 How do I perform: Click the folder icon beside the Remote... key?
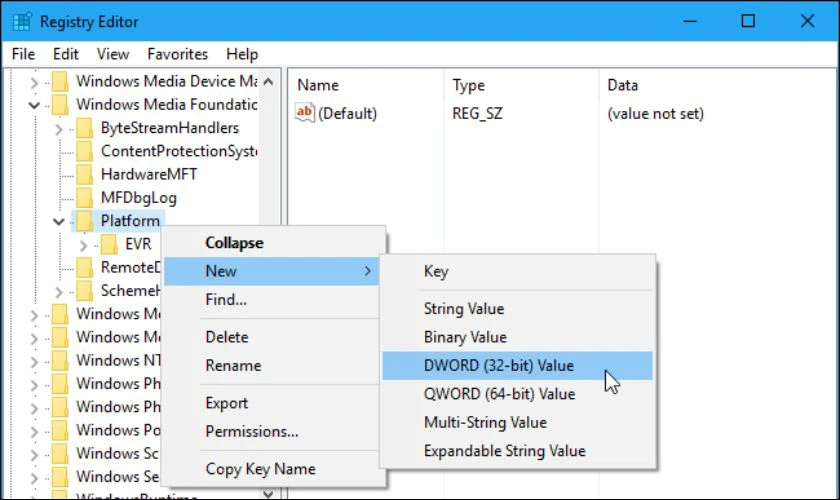pos(85,267)
